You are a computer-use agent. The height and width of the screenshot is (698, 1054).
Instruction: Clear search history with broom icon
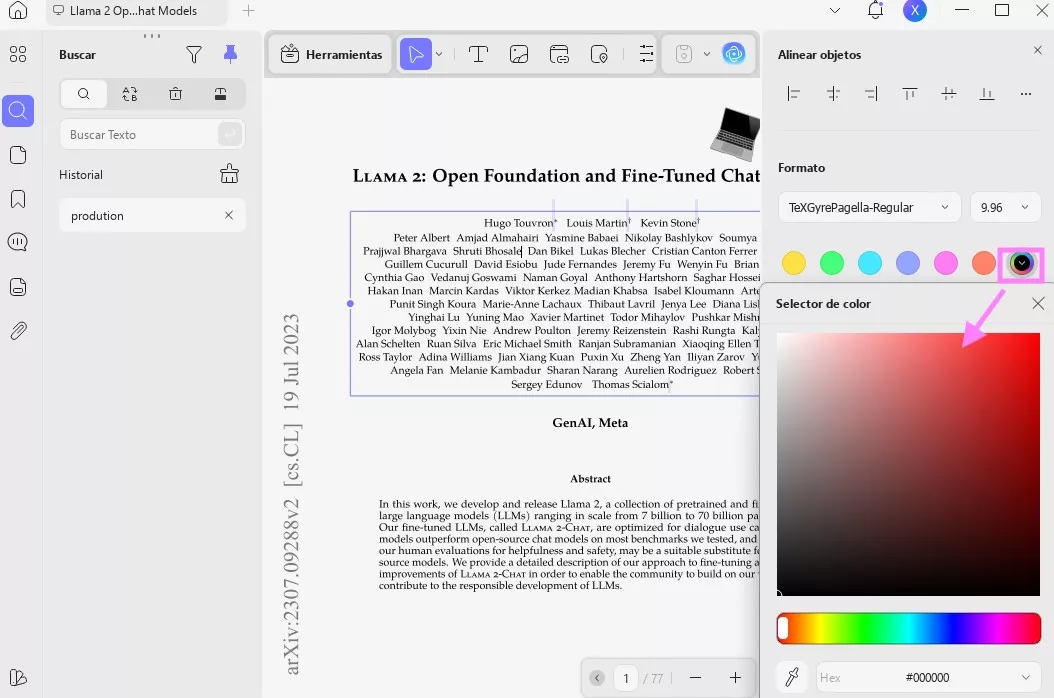tap(229, 174)
